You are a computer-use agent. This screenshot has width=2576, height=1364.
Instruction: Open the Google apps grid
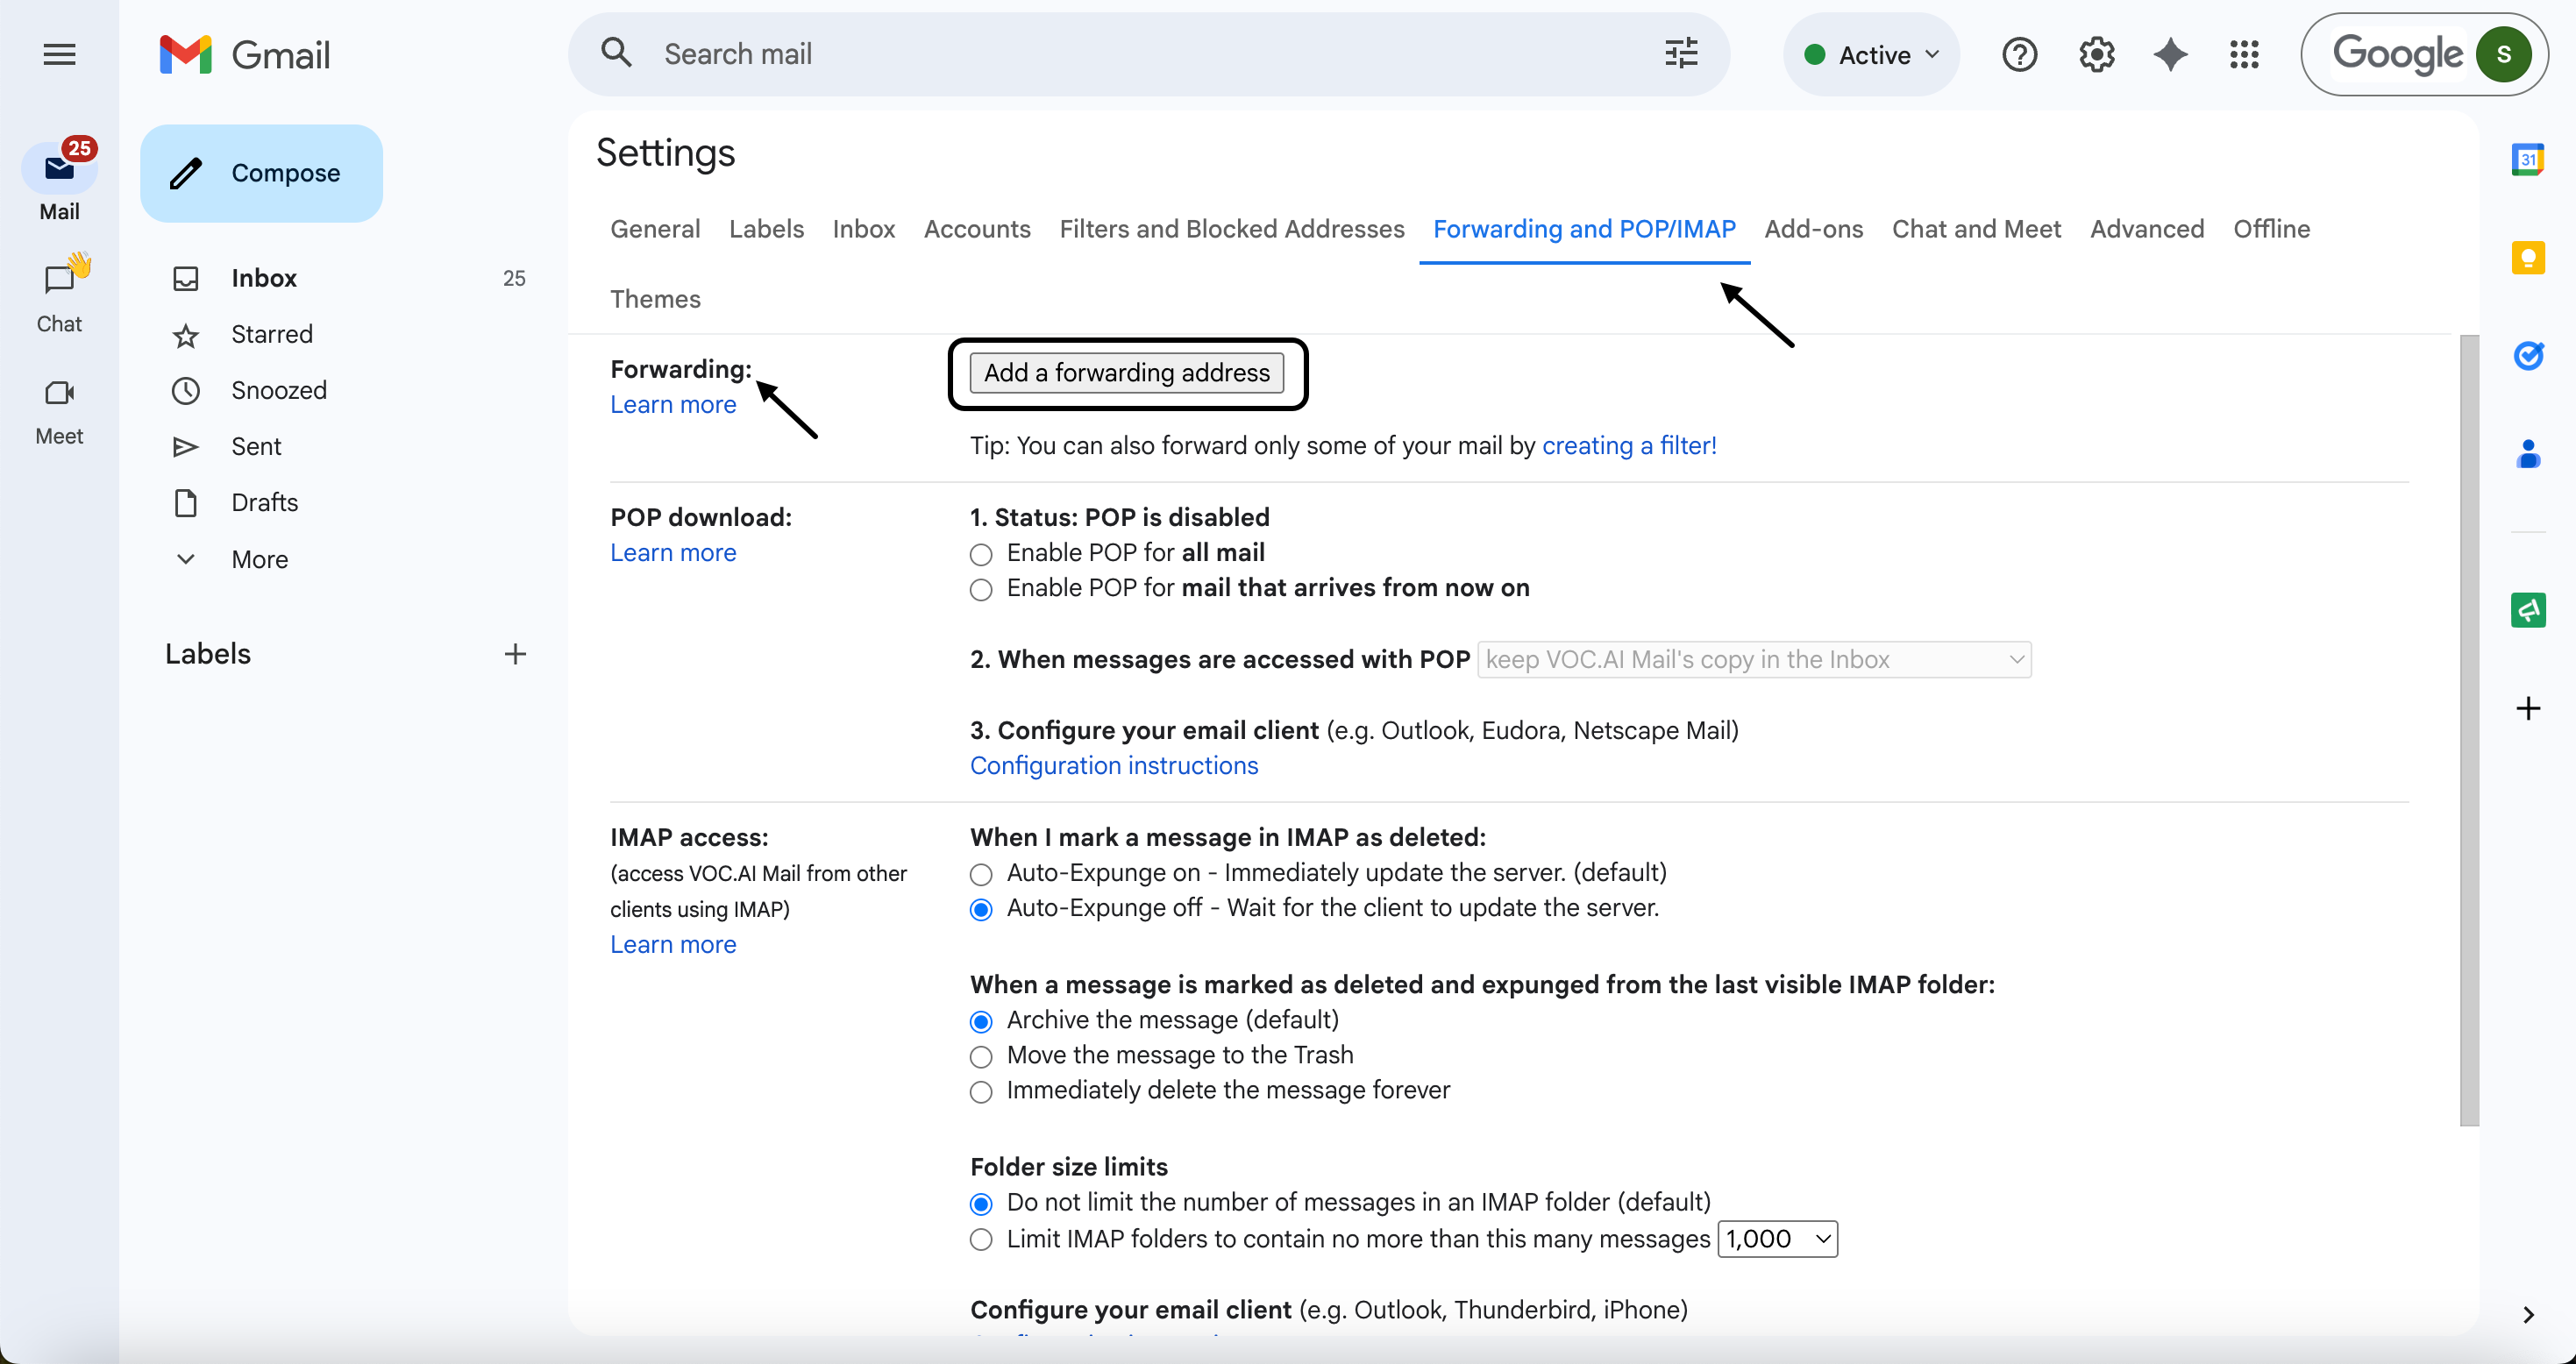click(x=2244, y=54)
